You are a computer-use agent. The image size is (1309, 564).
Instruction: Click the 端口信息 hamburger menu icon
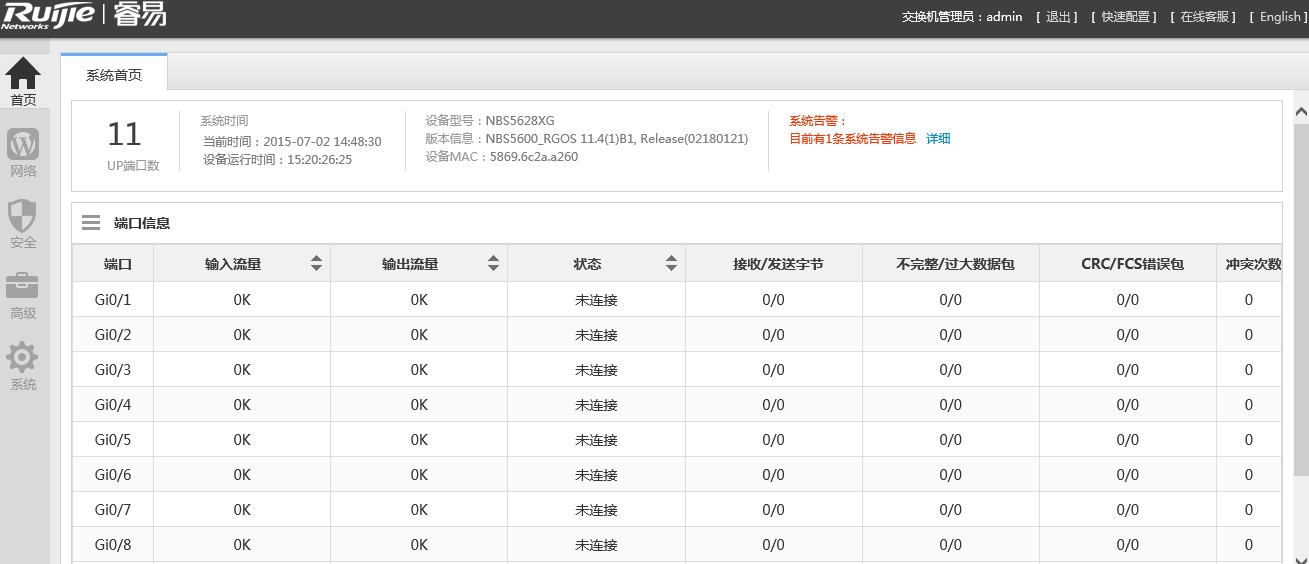tap(91, 223)
